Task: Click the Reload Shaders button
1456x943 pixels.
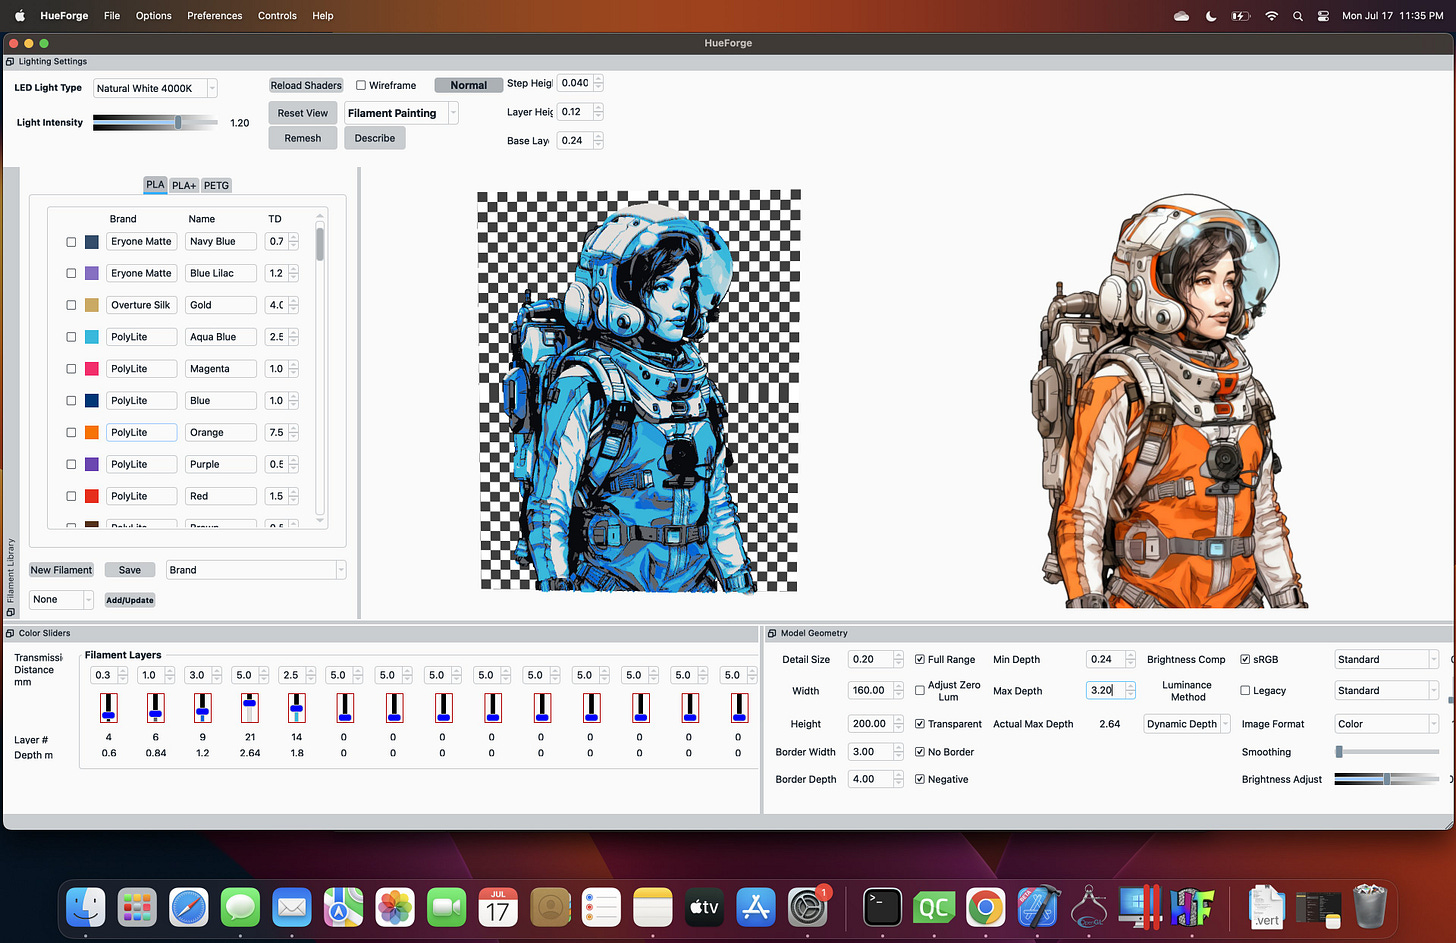Action: (x=306, y=85)
